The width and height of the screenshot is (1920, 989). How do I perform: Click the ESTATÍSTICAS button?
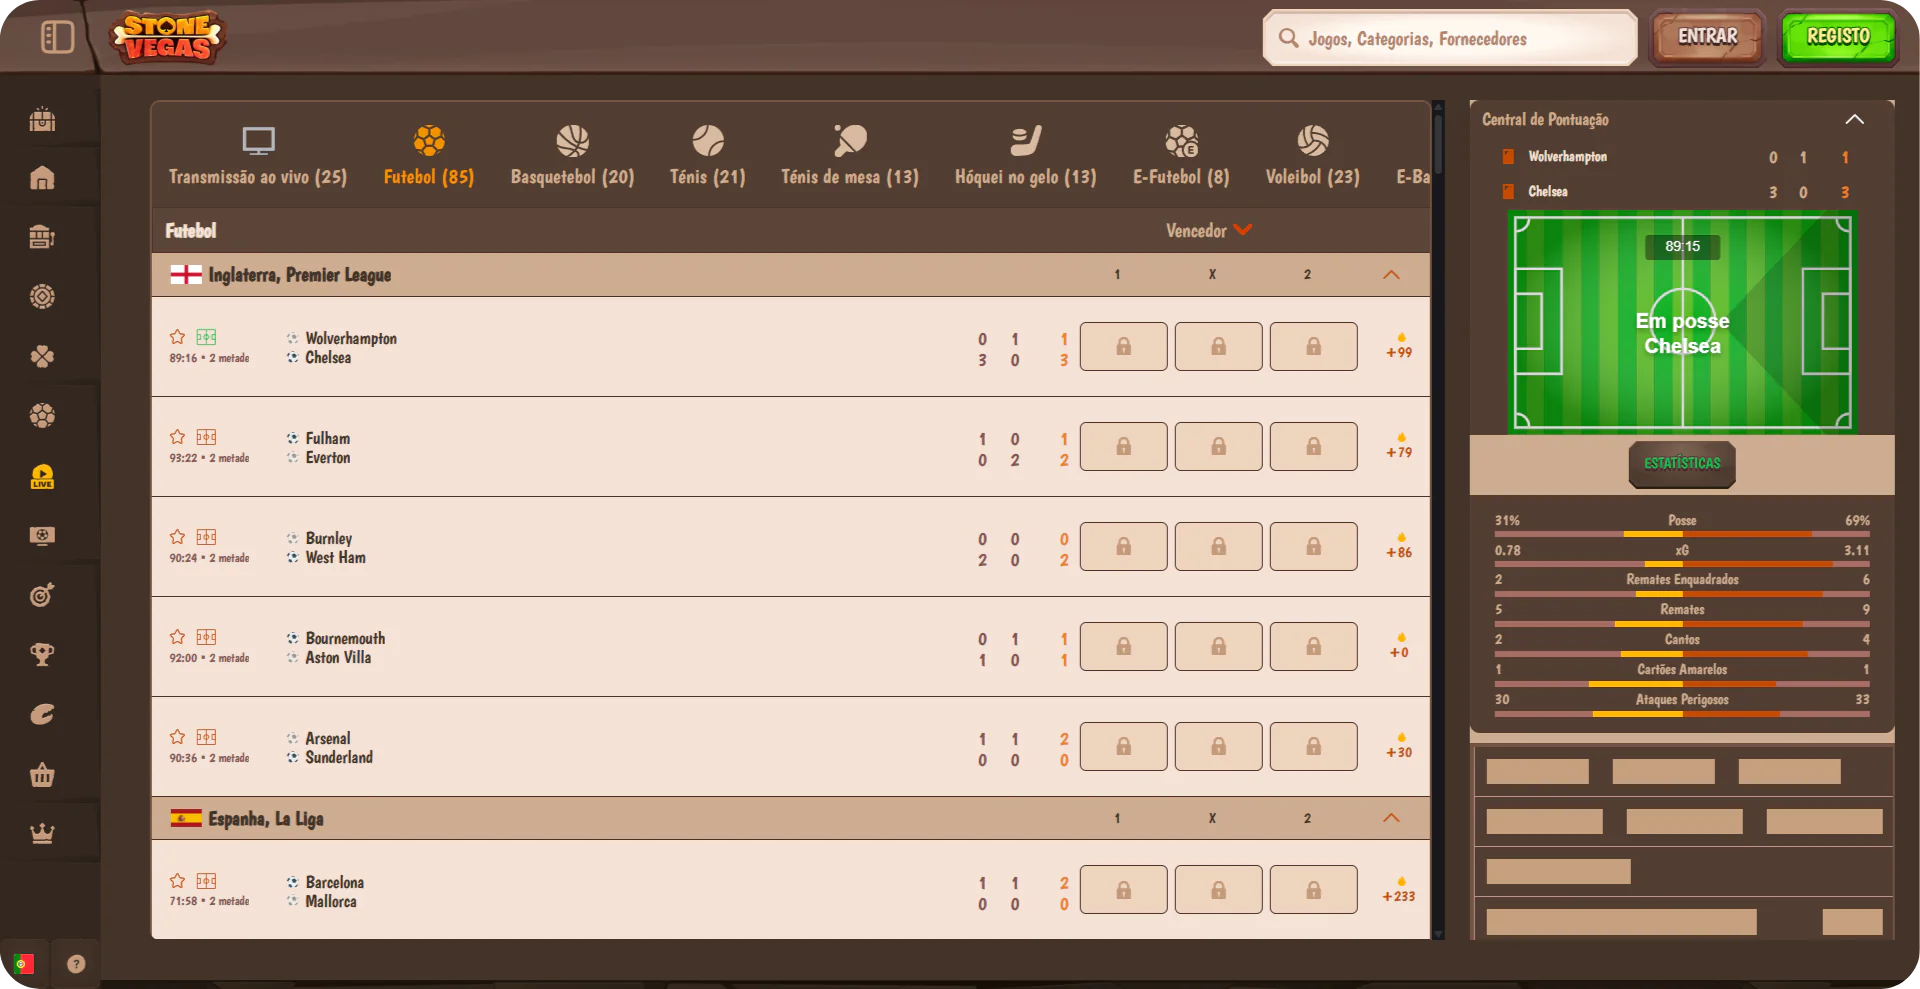pos(1682,464)
